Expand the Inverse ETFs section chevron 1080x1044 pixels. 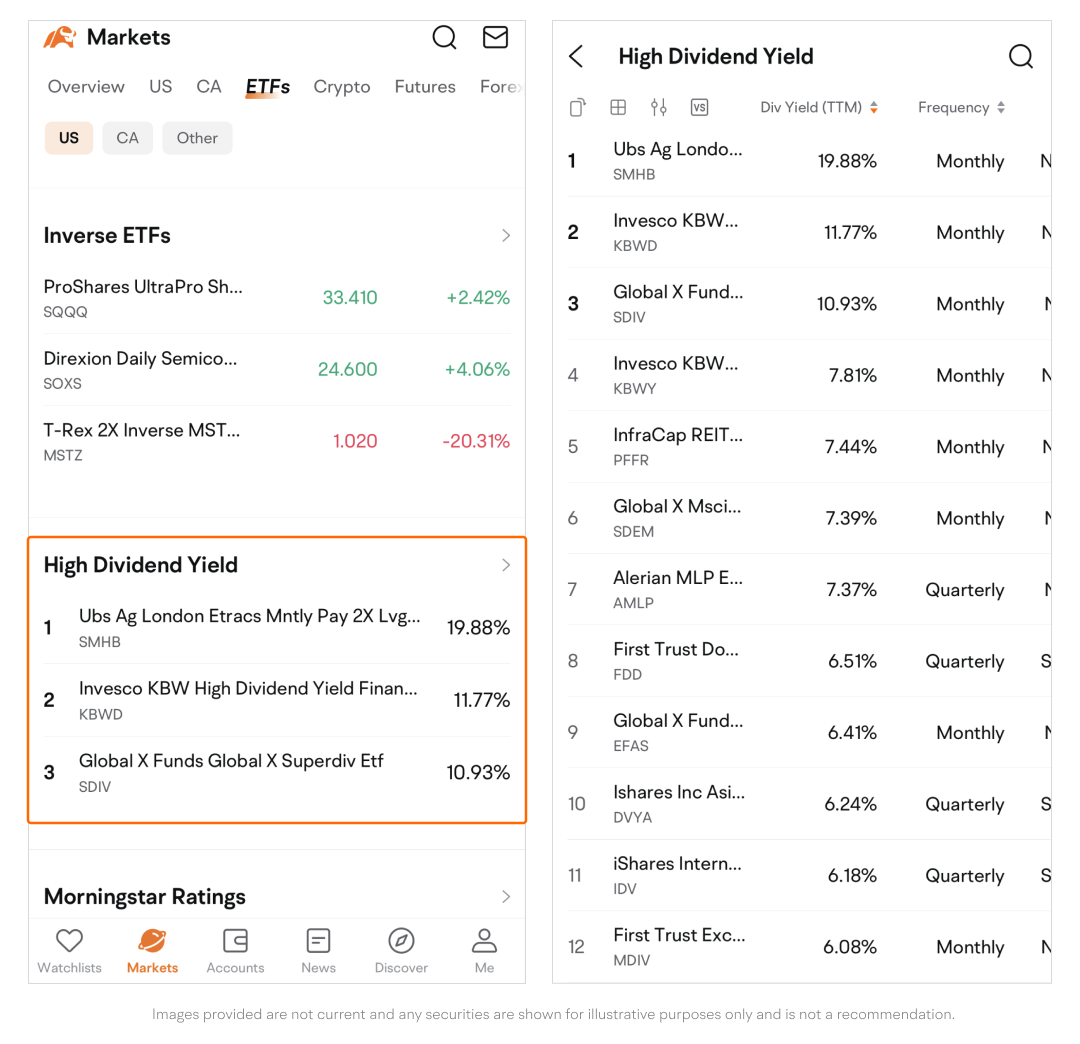(506, 236)
